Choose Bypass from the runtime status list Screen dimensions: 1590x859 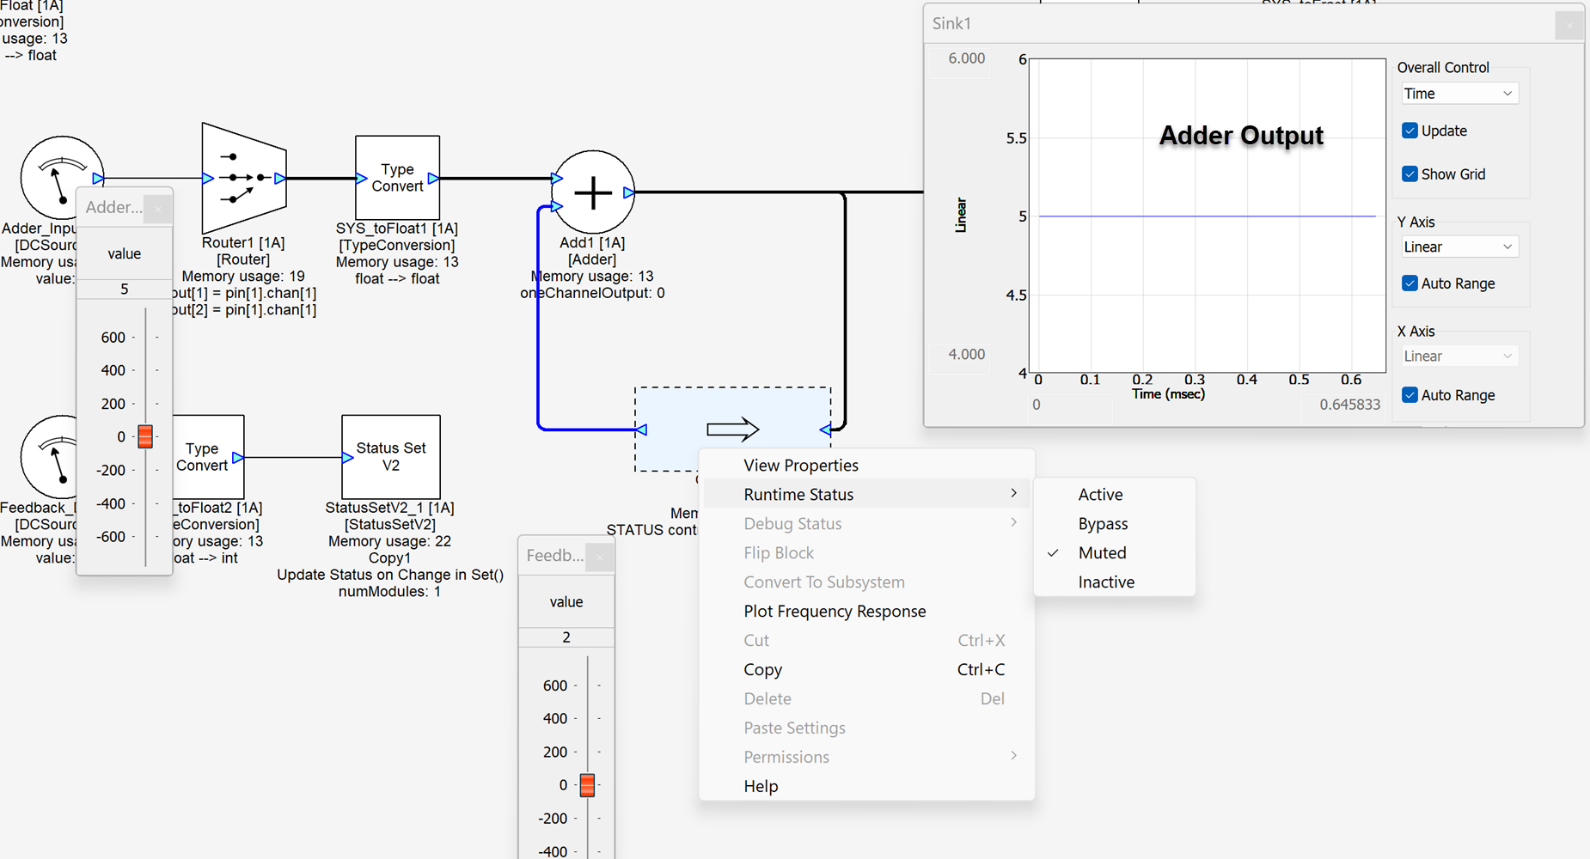(1102, 523)
